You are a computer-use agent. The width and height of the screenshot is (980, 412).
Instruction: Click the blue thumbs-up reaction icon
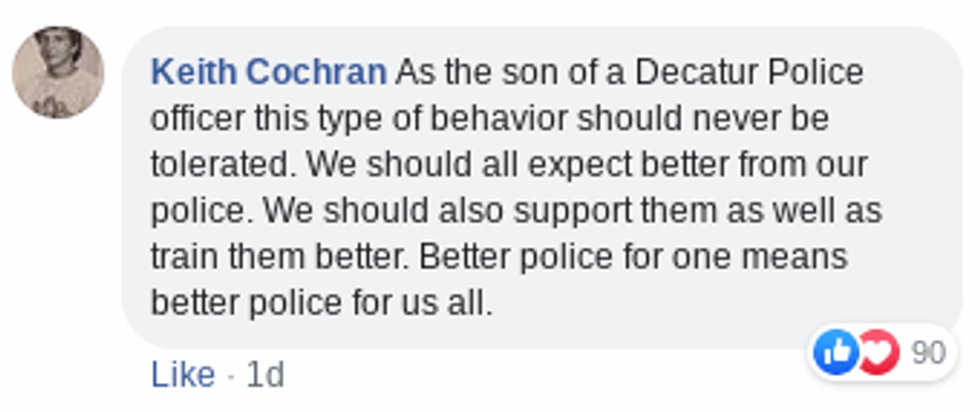point(835,352)
